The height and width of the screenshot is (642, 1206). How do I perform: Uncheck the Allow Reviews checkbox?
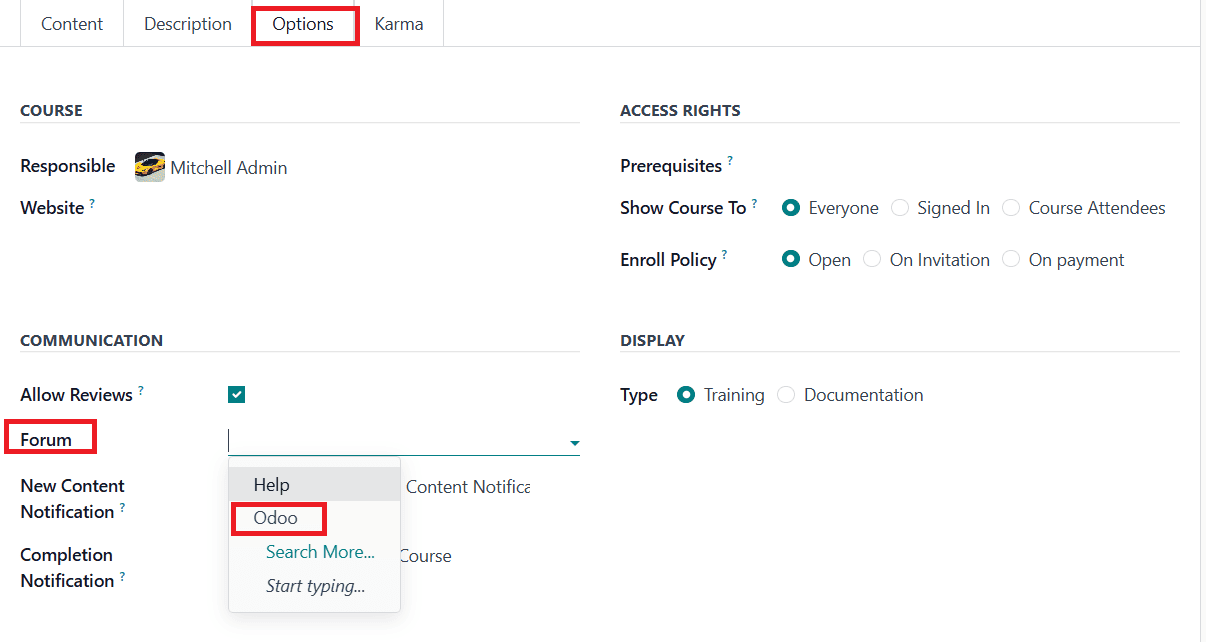237,395
